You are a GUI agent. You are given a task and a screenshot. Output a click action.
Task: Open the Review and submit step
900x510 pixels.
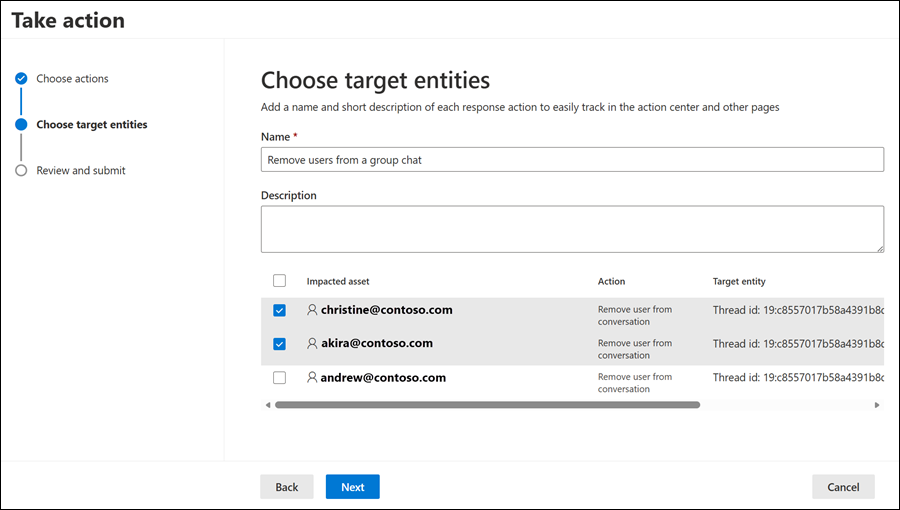coord(81,171)
